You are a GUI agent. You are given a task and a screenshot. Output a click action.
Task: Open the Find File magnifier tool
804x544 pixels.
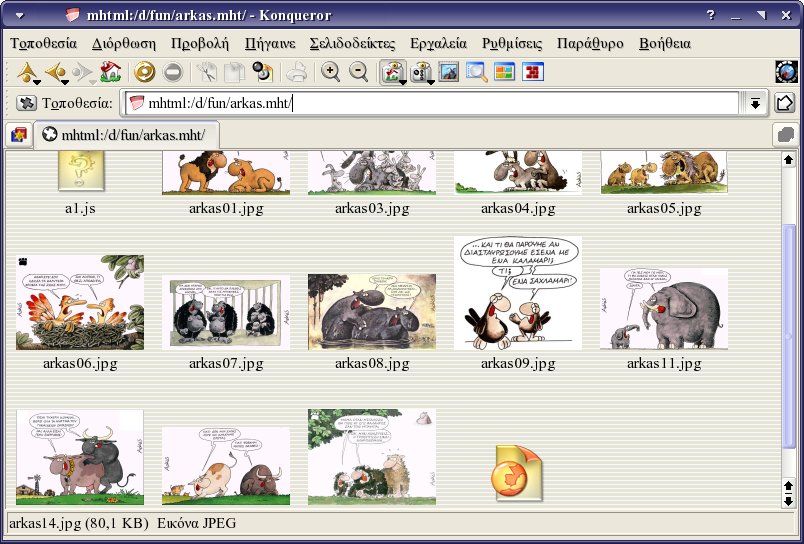[477, 72]
